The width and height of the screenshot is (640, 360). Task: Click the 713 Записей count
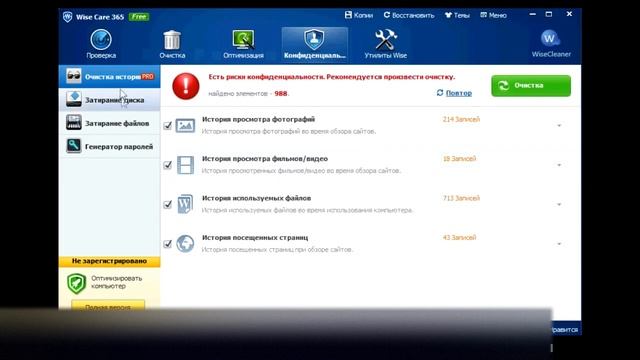click(x=461, y=198)
